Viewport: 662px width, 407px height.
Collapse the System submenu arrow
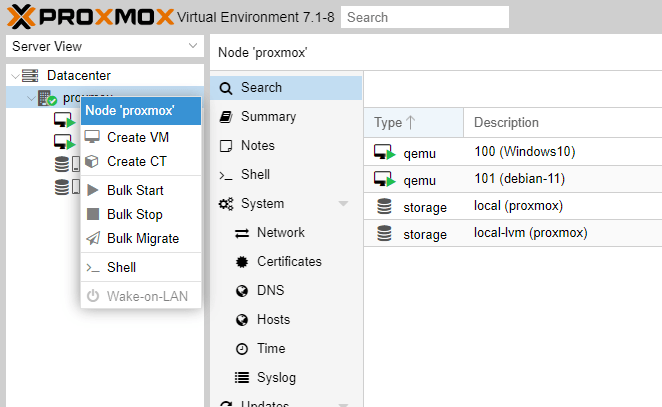pos(343,204)
